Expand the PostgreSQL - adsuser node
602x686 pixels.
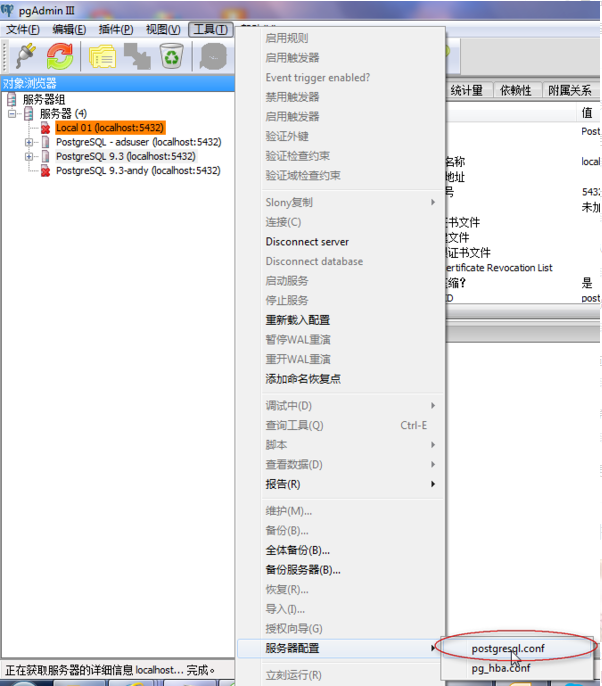[29, 142]
